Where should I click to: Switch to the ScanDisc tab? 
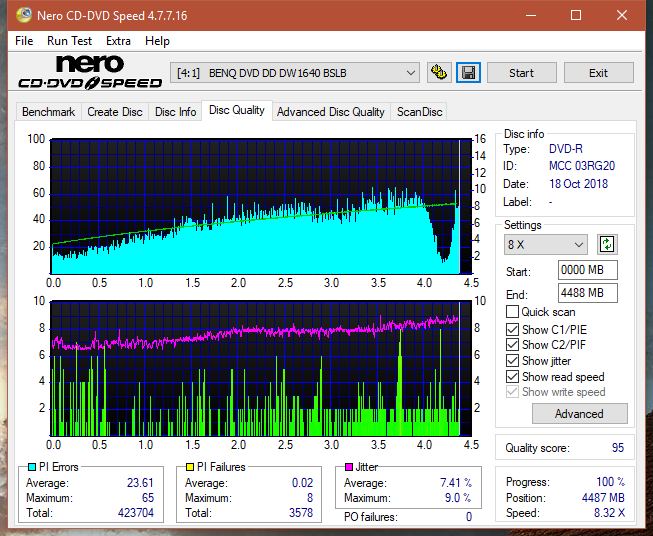[x=419, y=112]
